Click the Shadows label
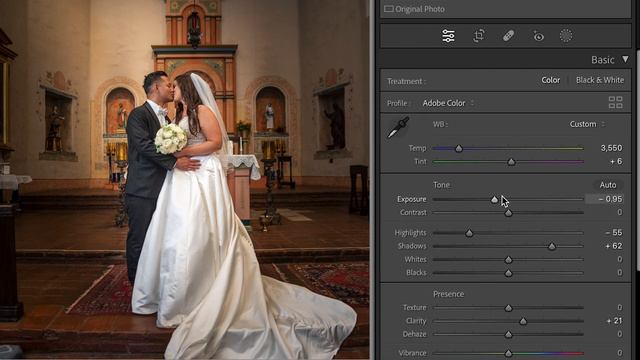Screen dimensions: 640x360 click(x=412, y=246)
